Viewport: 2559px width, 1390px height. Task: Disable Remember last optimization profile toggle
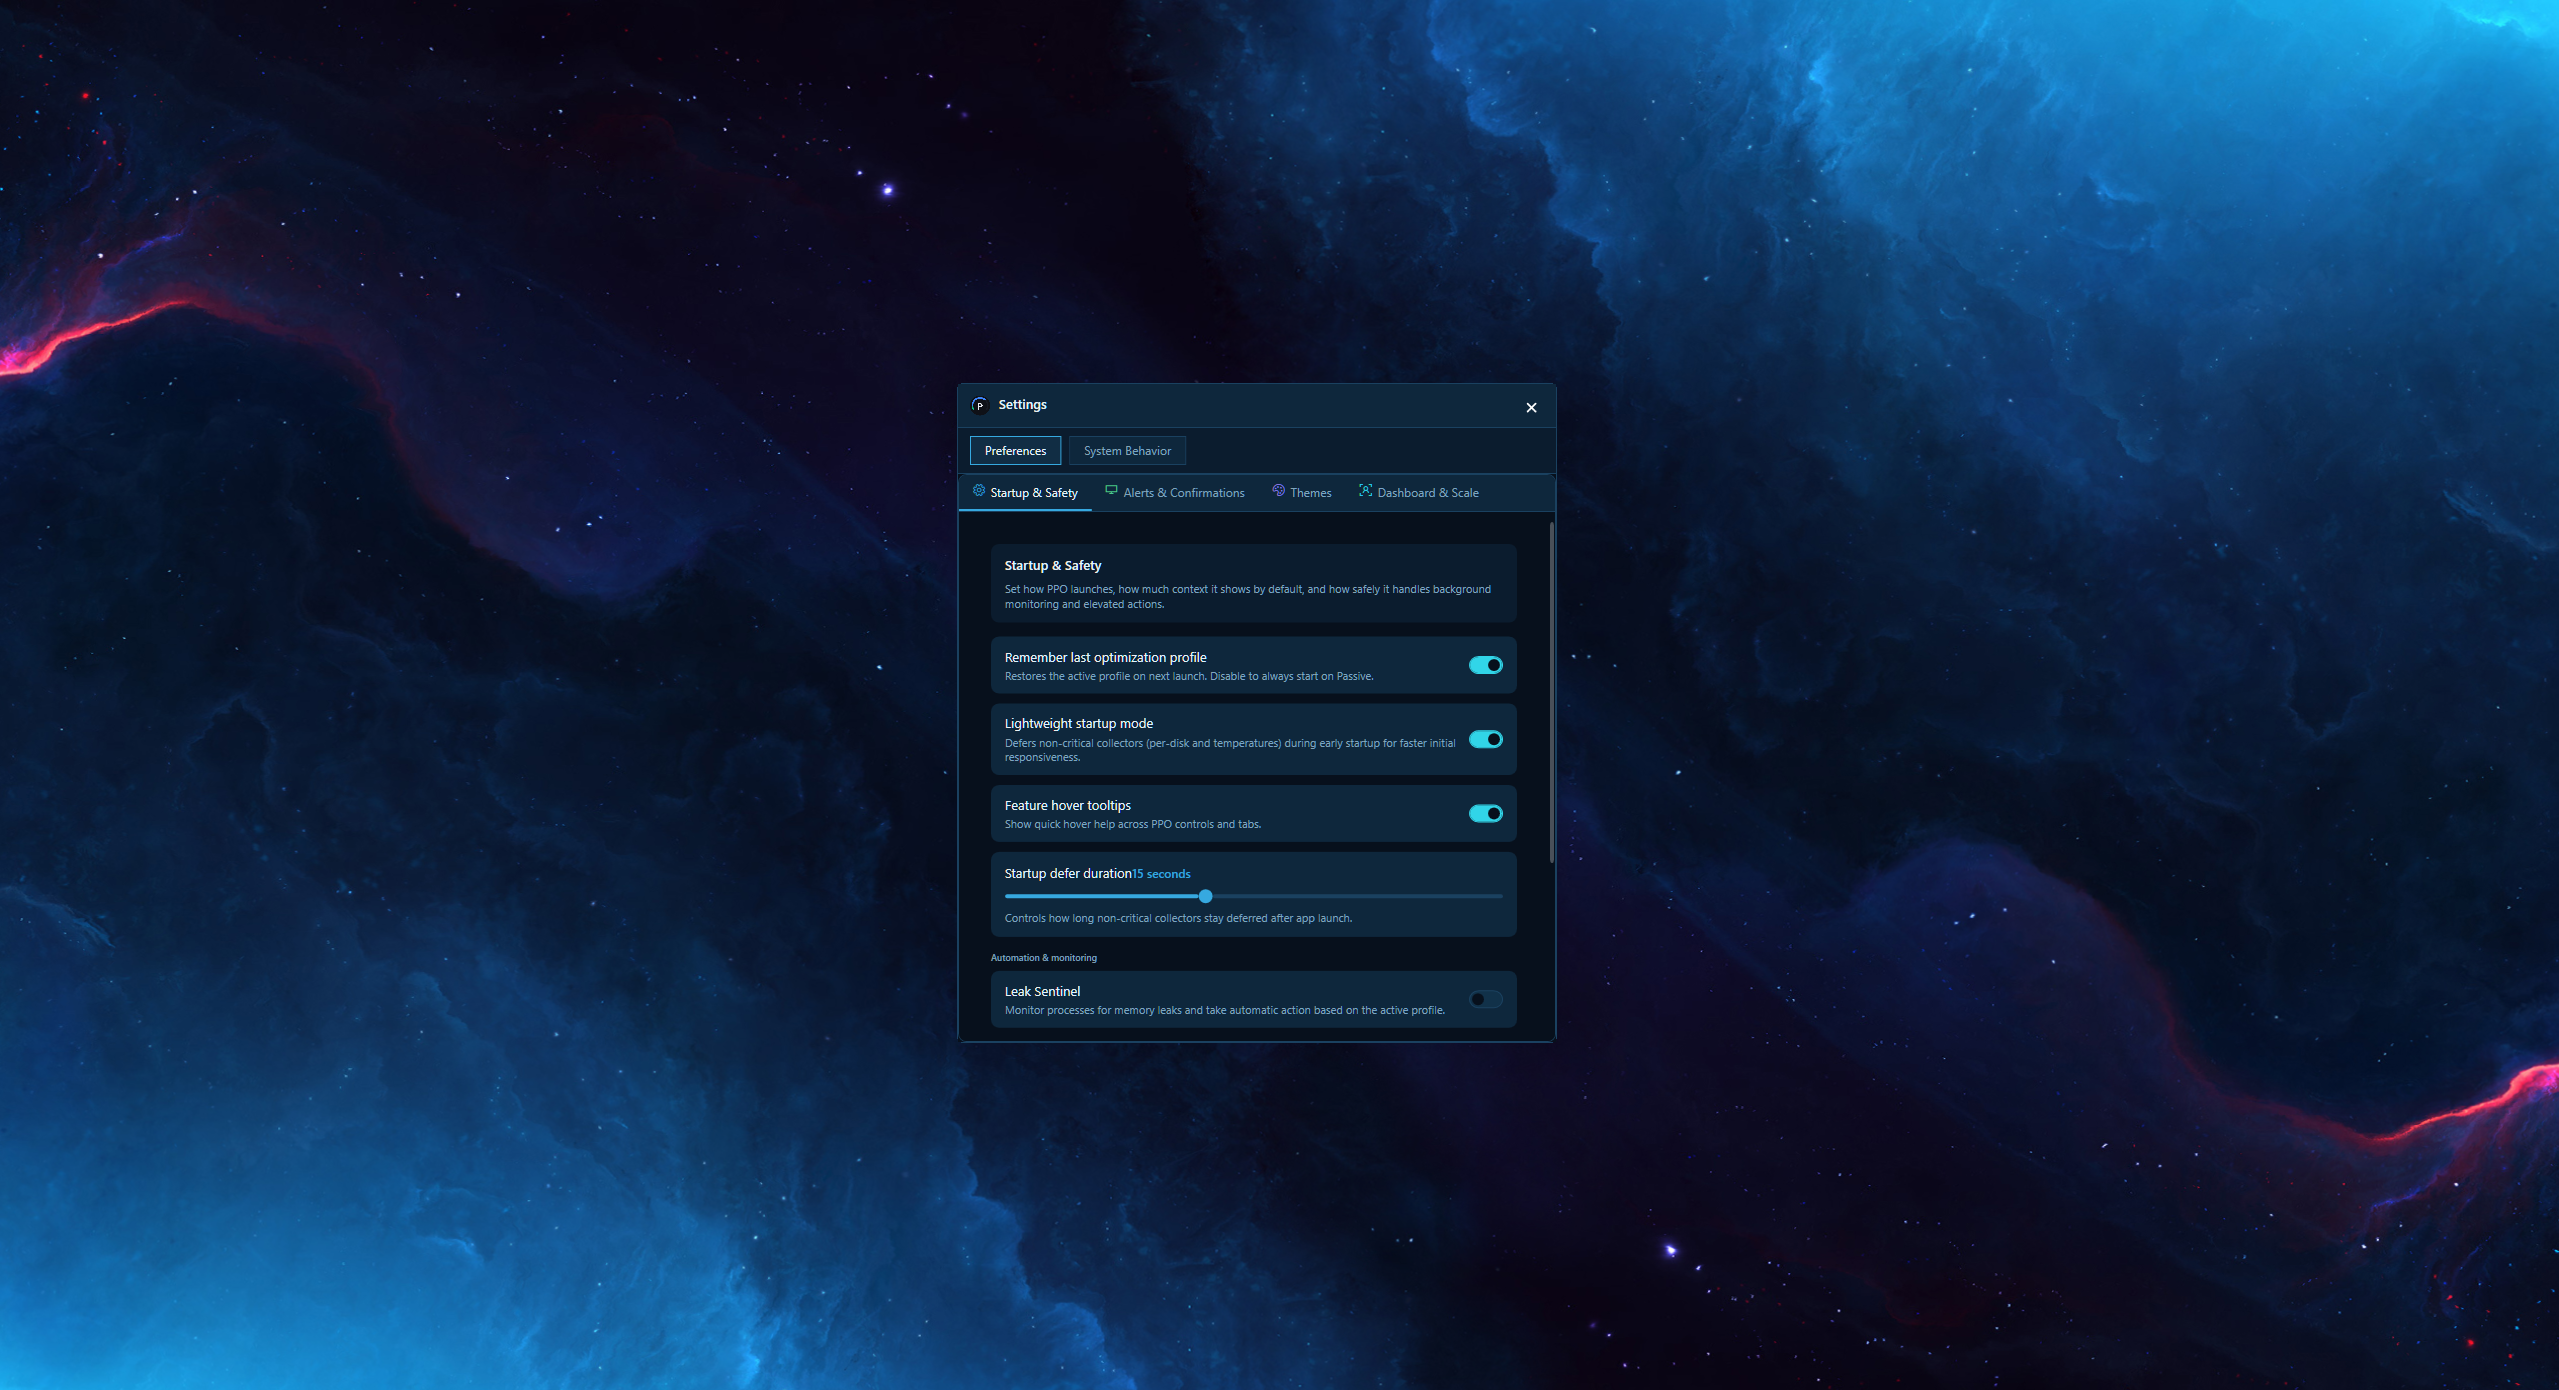point(1485,666)
